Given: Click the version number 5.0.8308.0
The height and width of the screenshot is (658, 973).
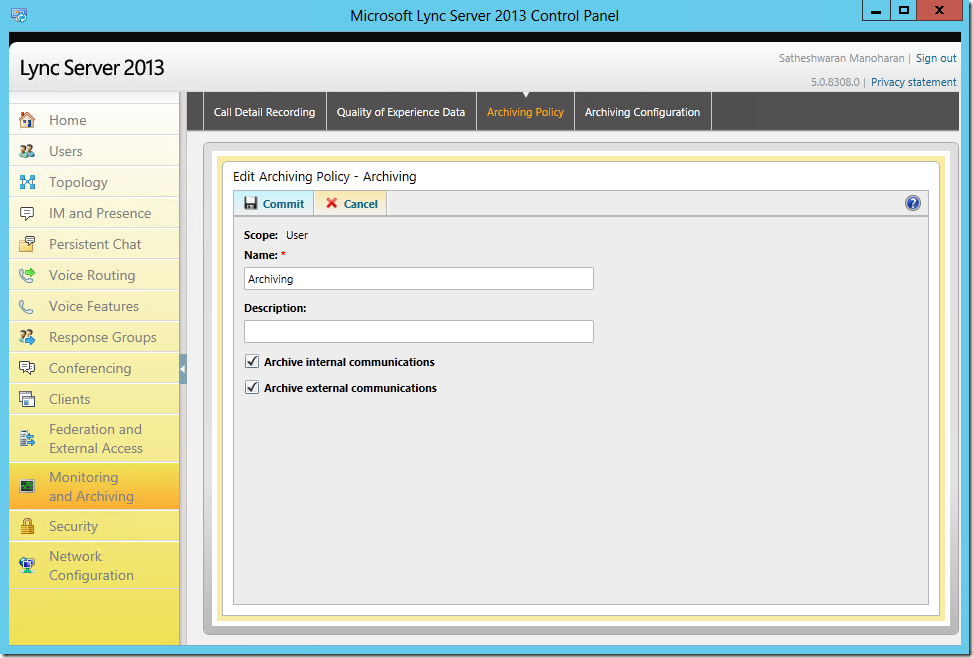Looking at the screenshot, I should pos(835,82).
